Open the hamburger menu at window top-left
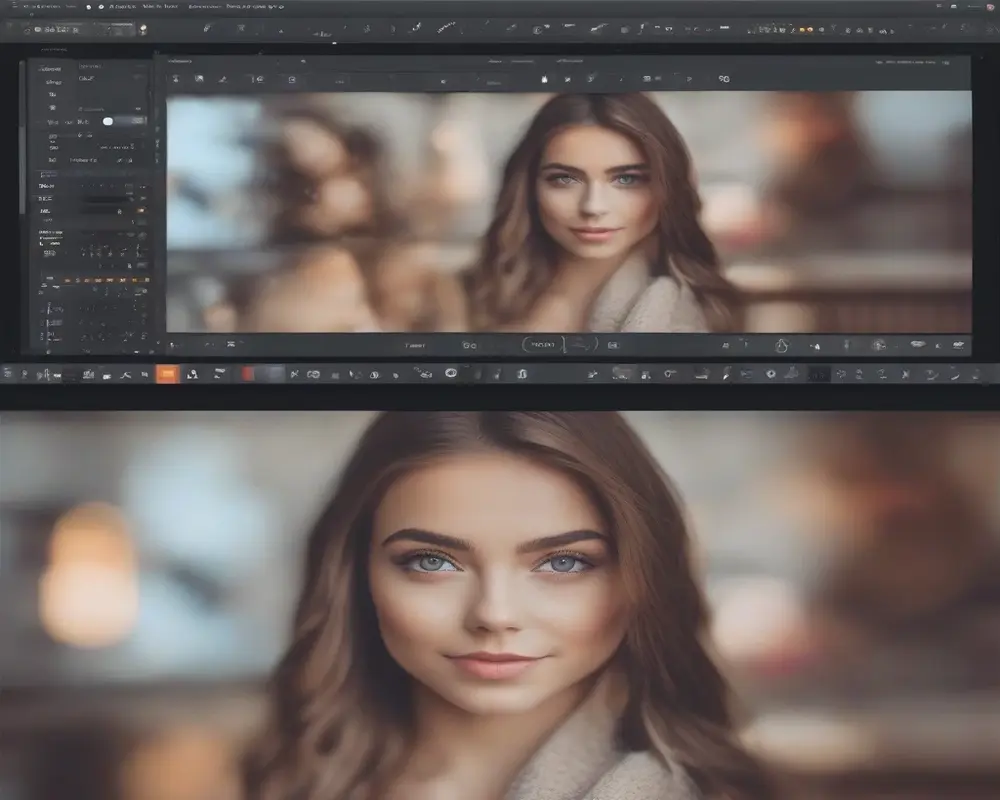The image size is (1000, 800). pos(15,6)
